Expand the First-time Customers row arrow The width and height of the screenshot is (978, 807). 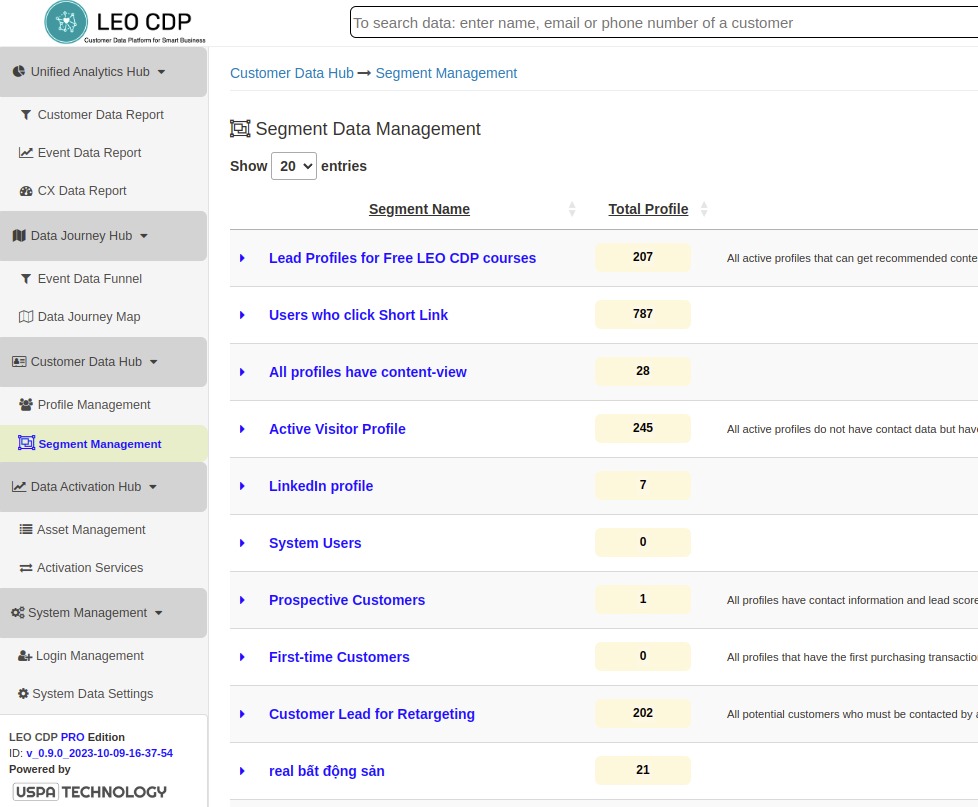(x=243, y=657)
